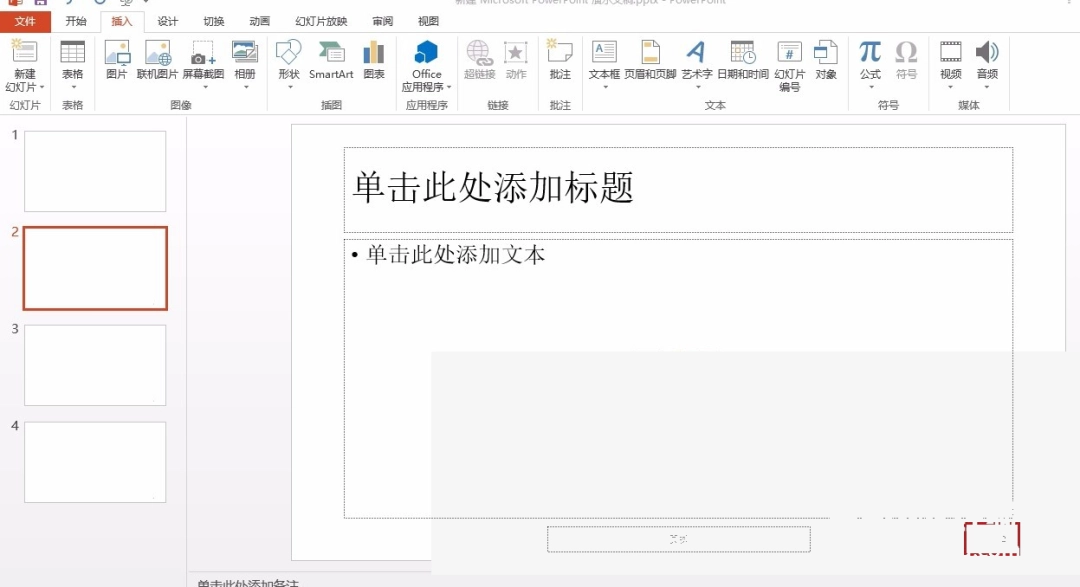Screen dimensions: 1080x587
Task: Insert a video (视频)
Action: pyautogui.click(x=951, y=52)
